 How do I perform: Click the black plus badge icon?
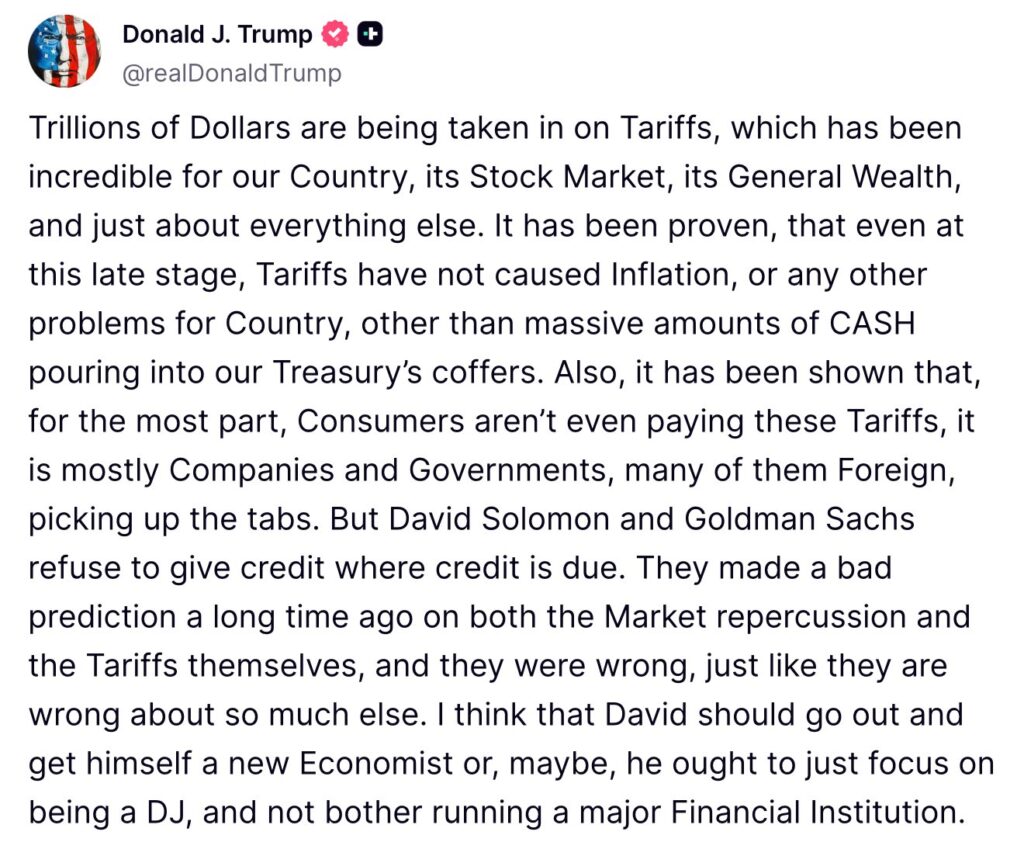(371, 34)
